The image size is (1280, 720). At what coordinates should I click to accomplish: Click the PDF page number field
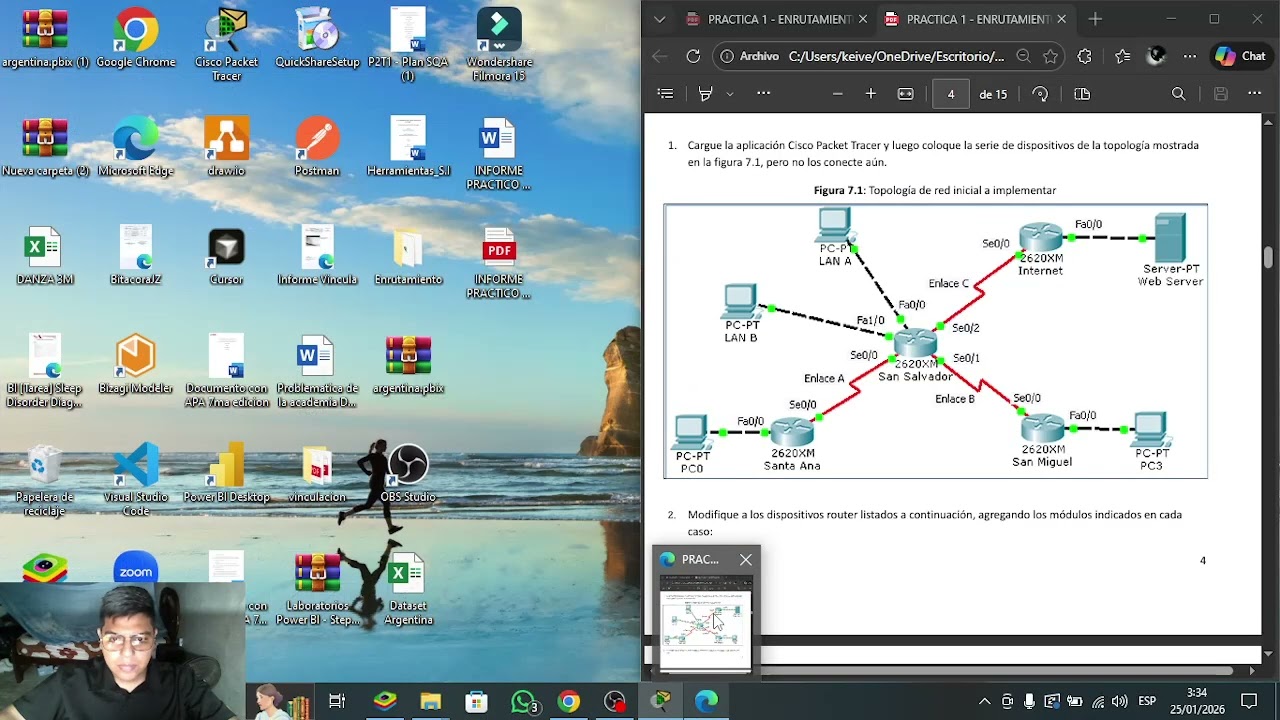pos(951,94)
